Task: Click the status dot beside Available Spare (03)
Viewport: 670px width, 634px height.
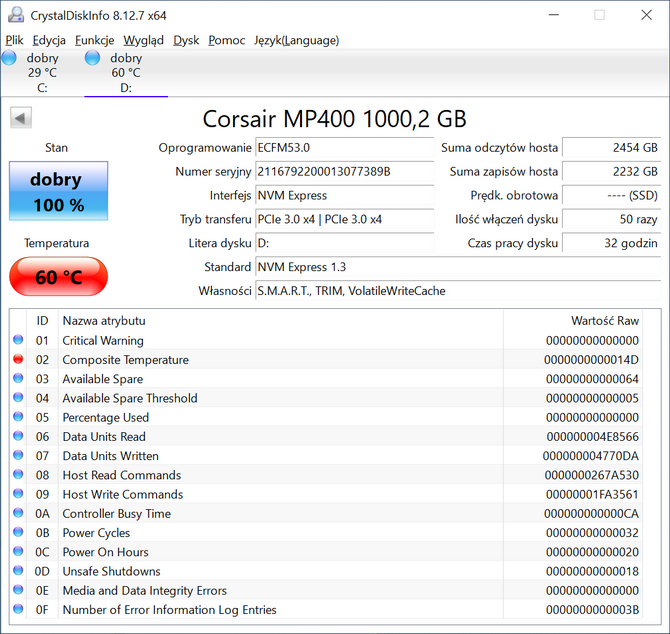Action: point(18,378)
